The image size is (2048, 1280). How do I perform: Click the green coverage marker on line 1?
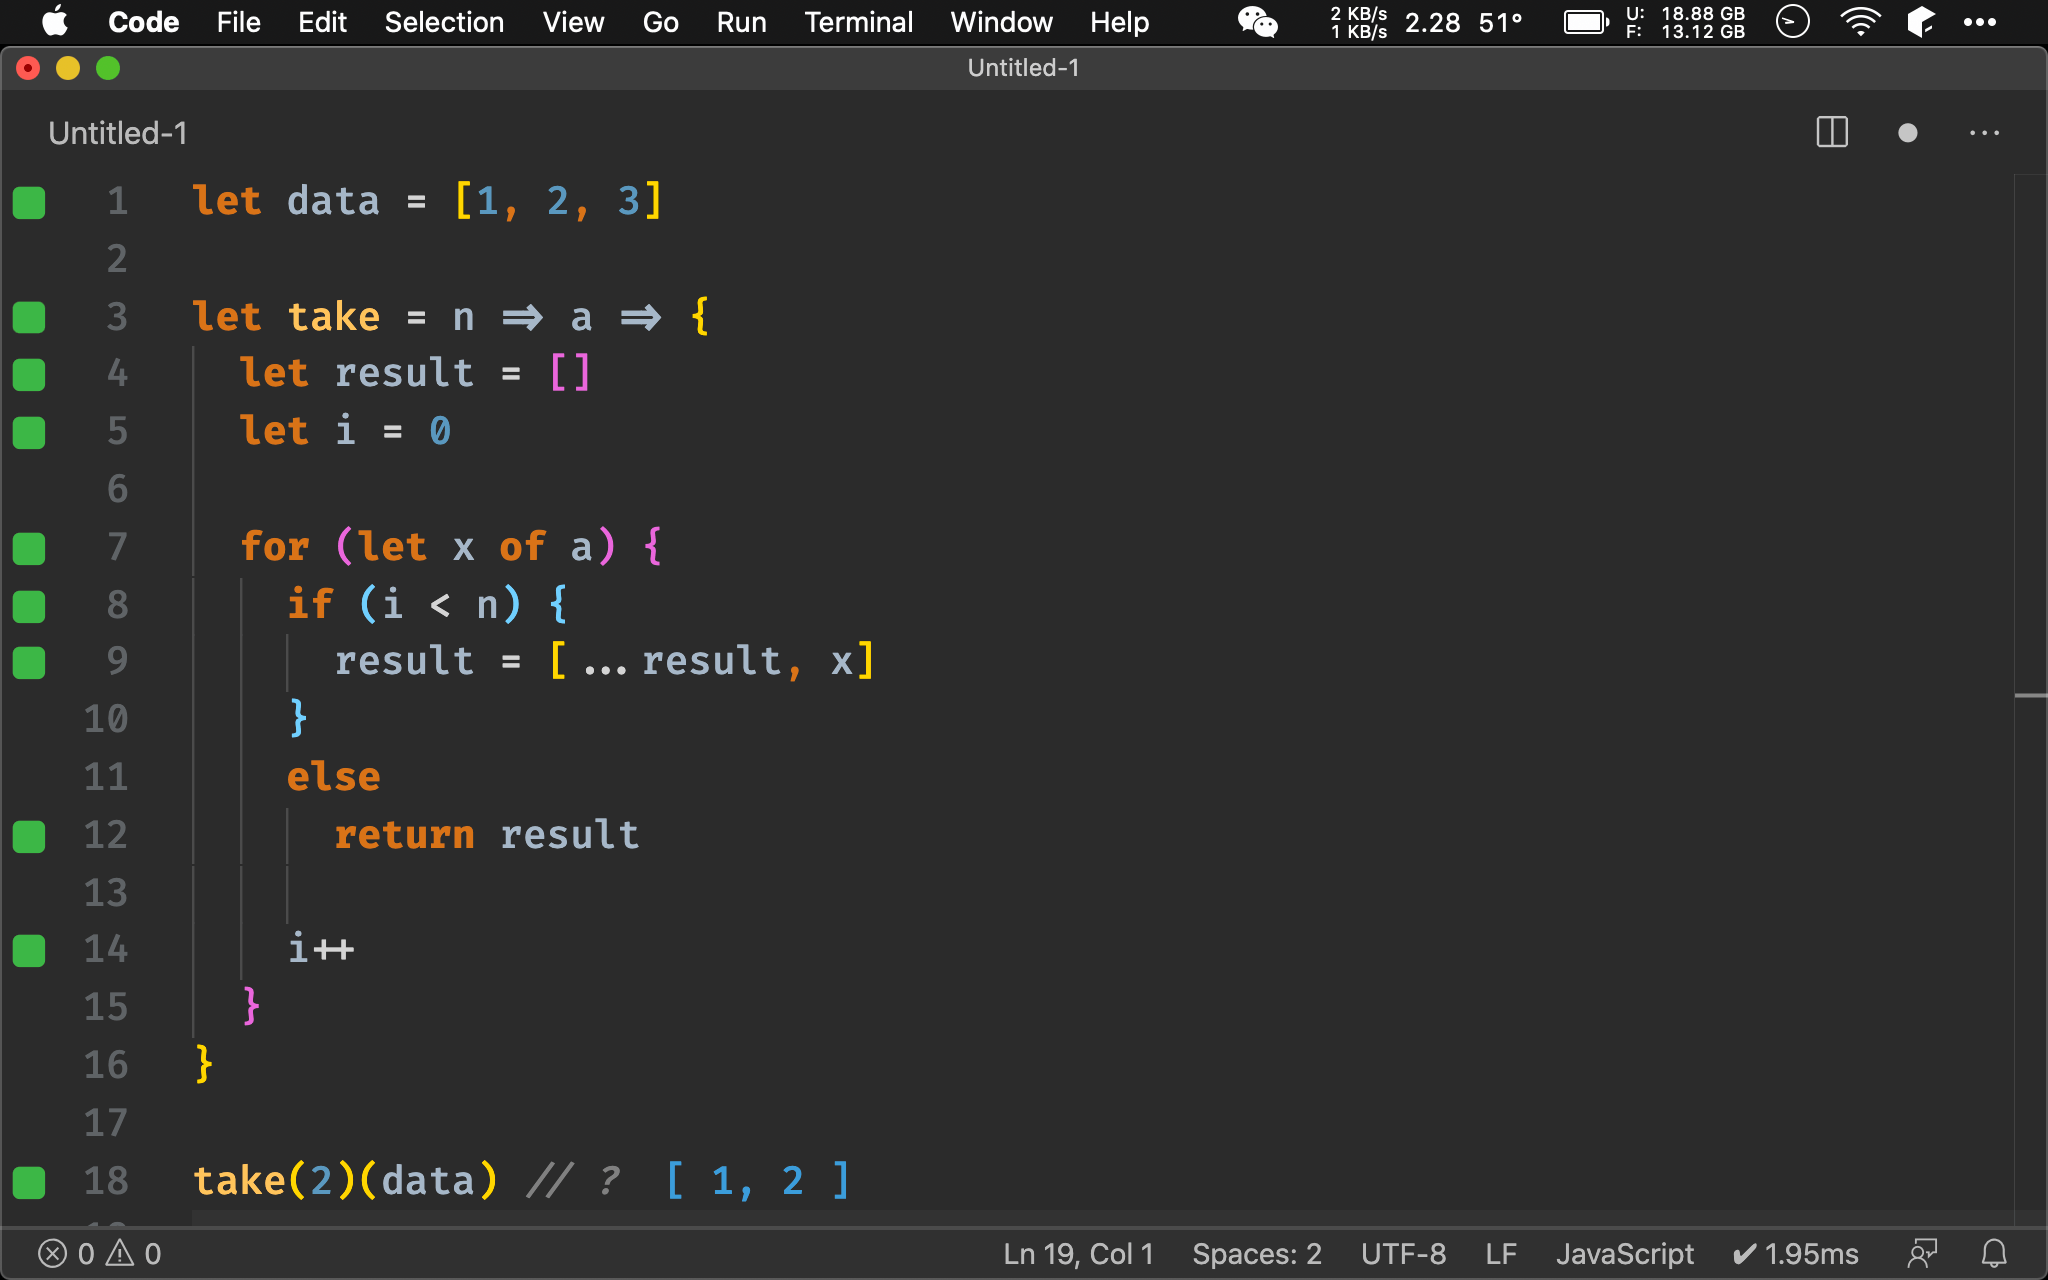(29, 202)
